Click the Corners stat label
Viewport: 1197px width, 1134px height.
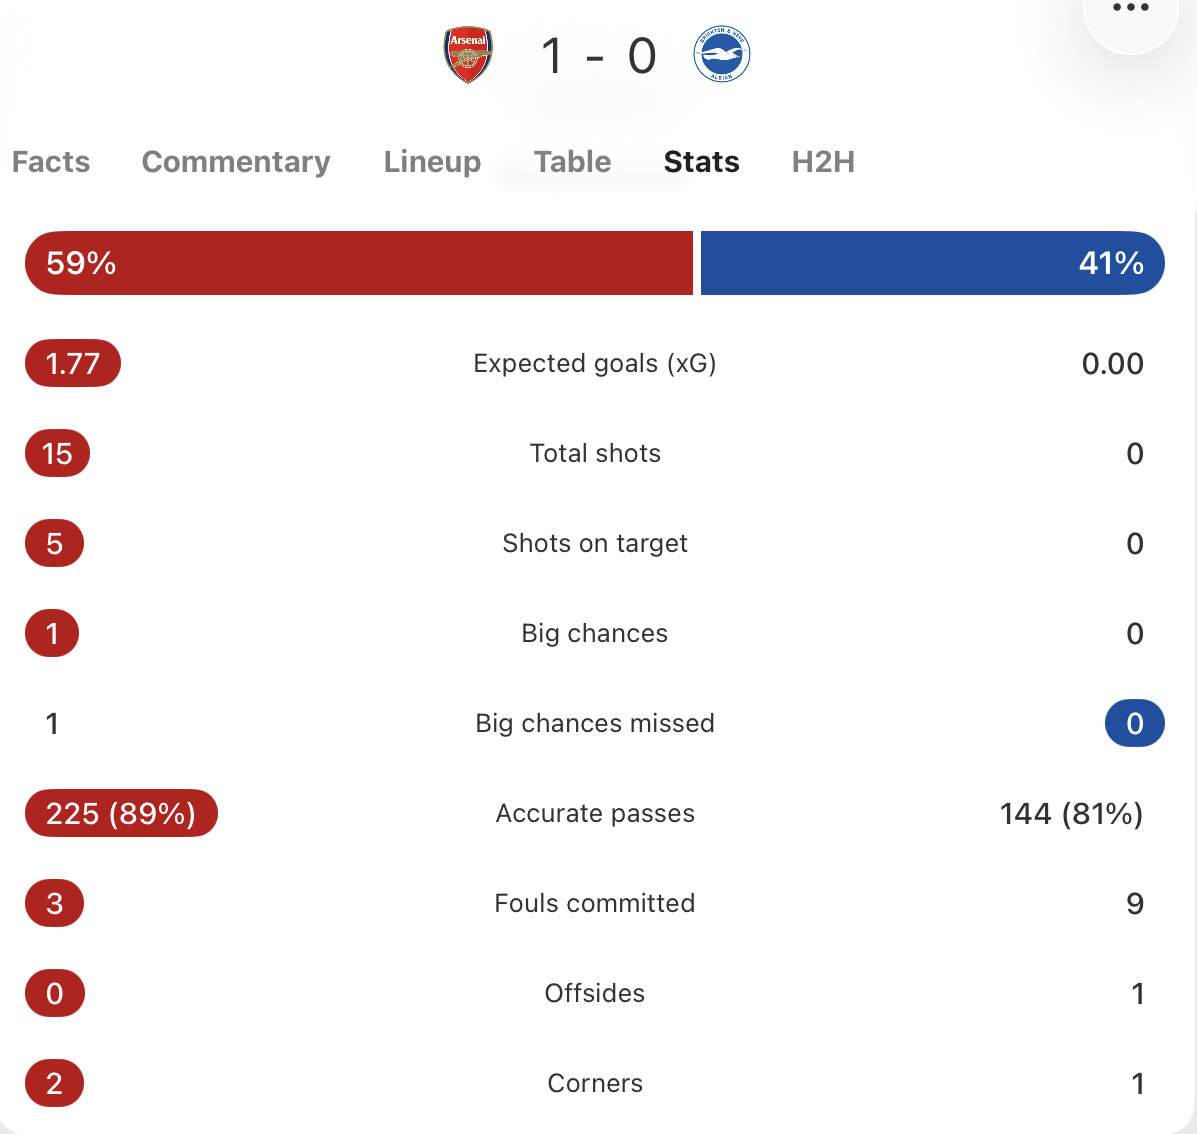[595, 1083]
